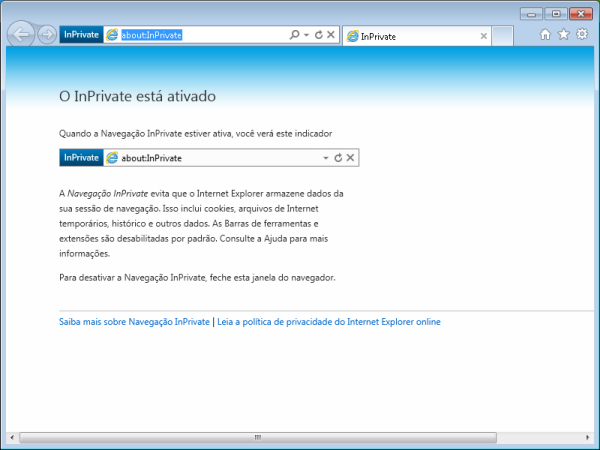Click the about:InPrivate address field
The image size is (600, 450).
(200, 35)
